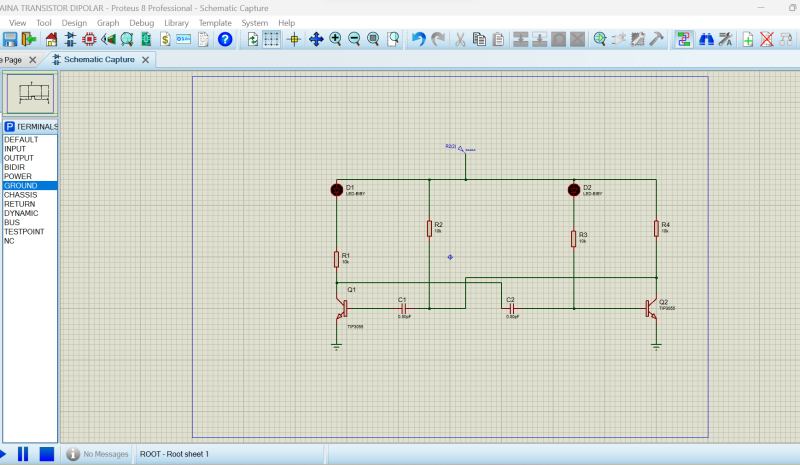This screenshot has width=800, height=465.
Task: Click the Undo arrow icon
Action: pyautogui.click(x=419, y=40)
